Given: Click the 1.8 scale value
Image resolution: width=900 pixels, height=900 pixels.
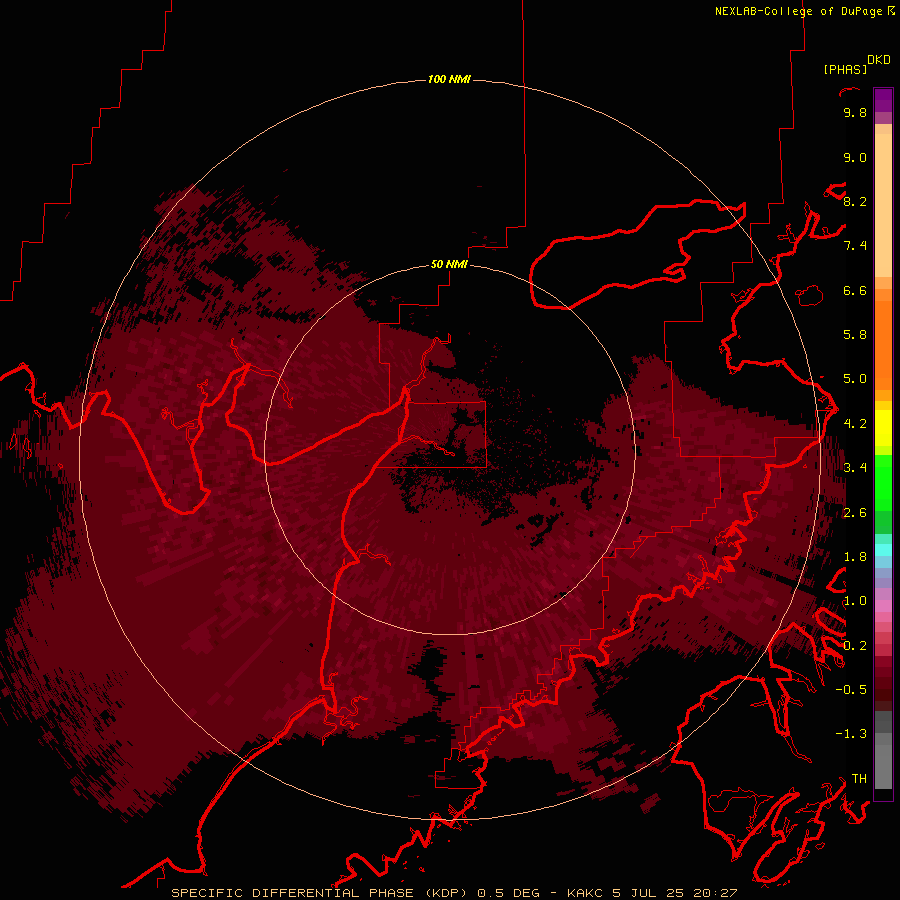Looking at the screenshot, I should pyautogui.click(x=855, y=557).
